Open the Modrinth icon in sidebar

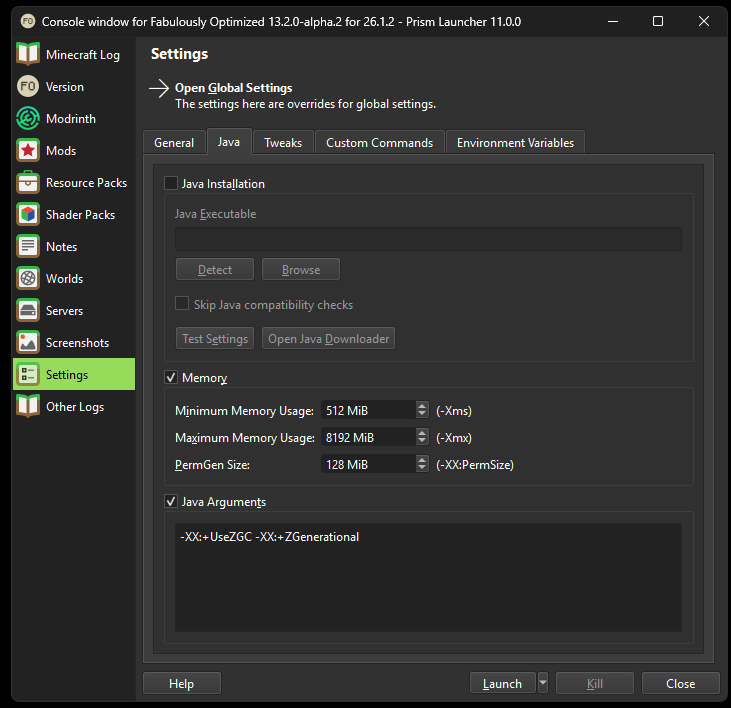click(28, 118)
